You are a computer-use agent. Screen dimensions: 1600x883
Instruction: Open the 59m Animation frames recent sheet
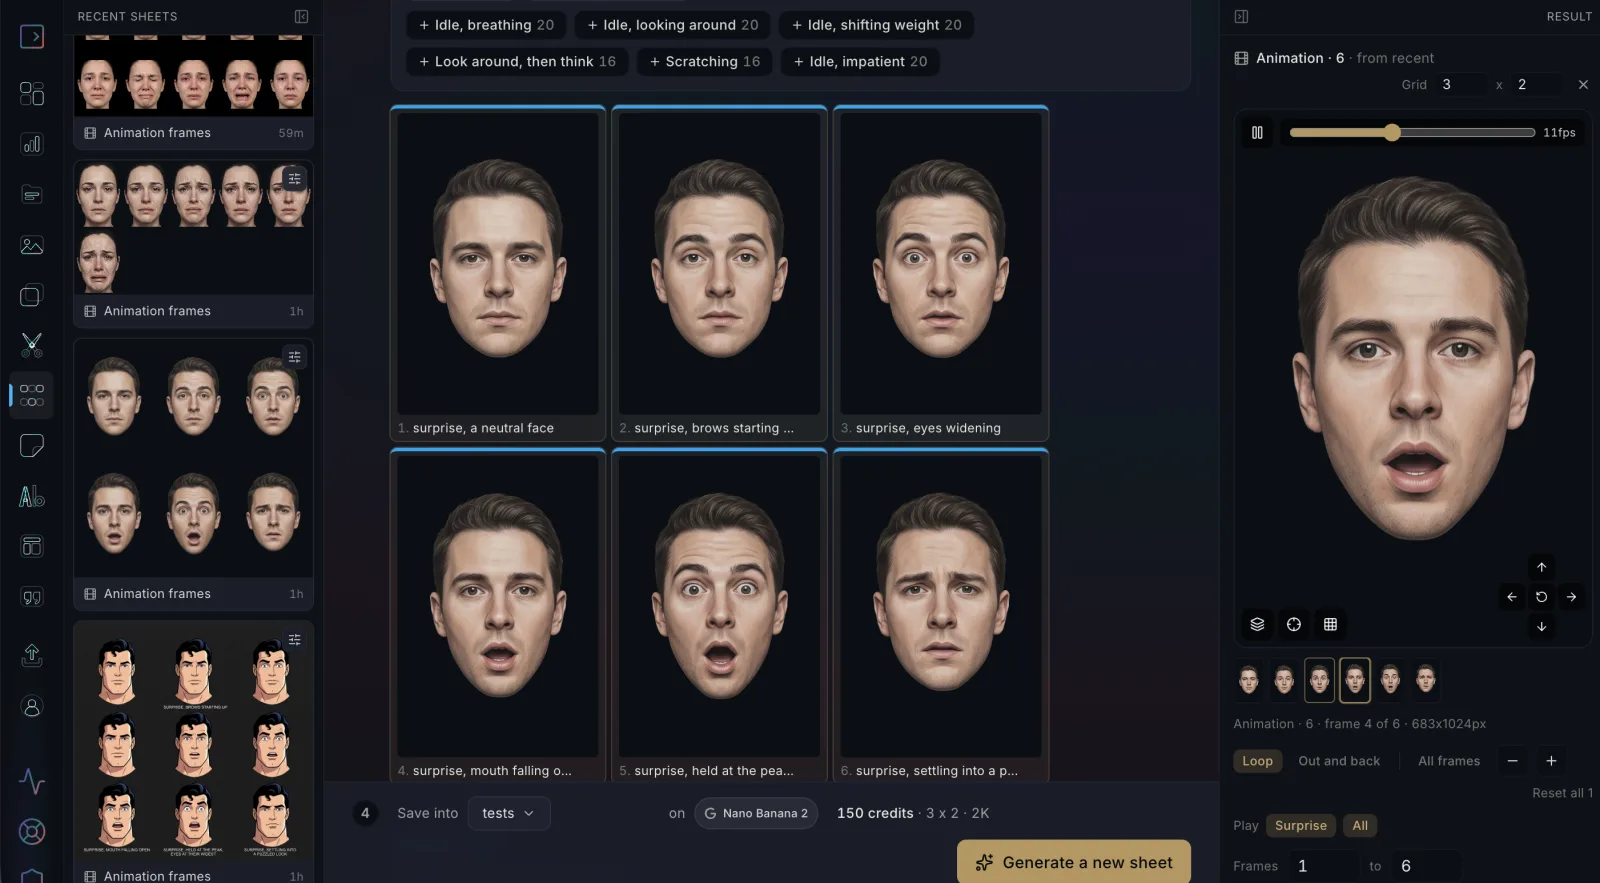click(x=193, y=92)
